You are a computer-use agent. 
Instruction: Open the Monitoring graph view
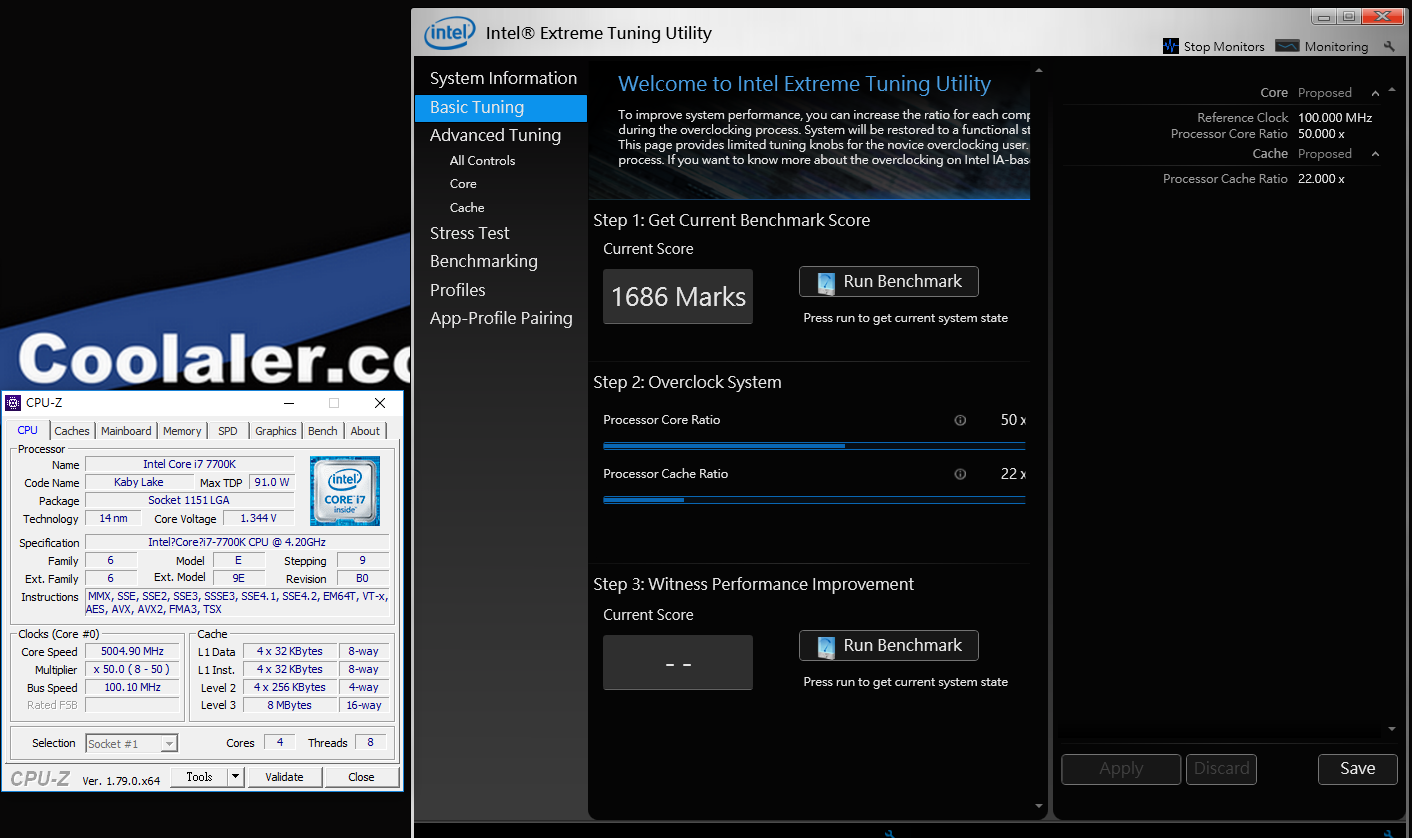point(1287,46)
